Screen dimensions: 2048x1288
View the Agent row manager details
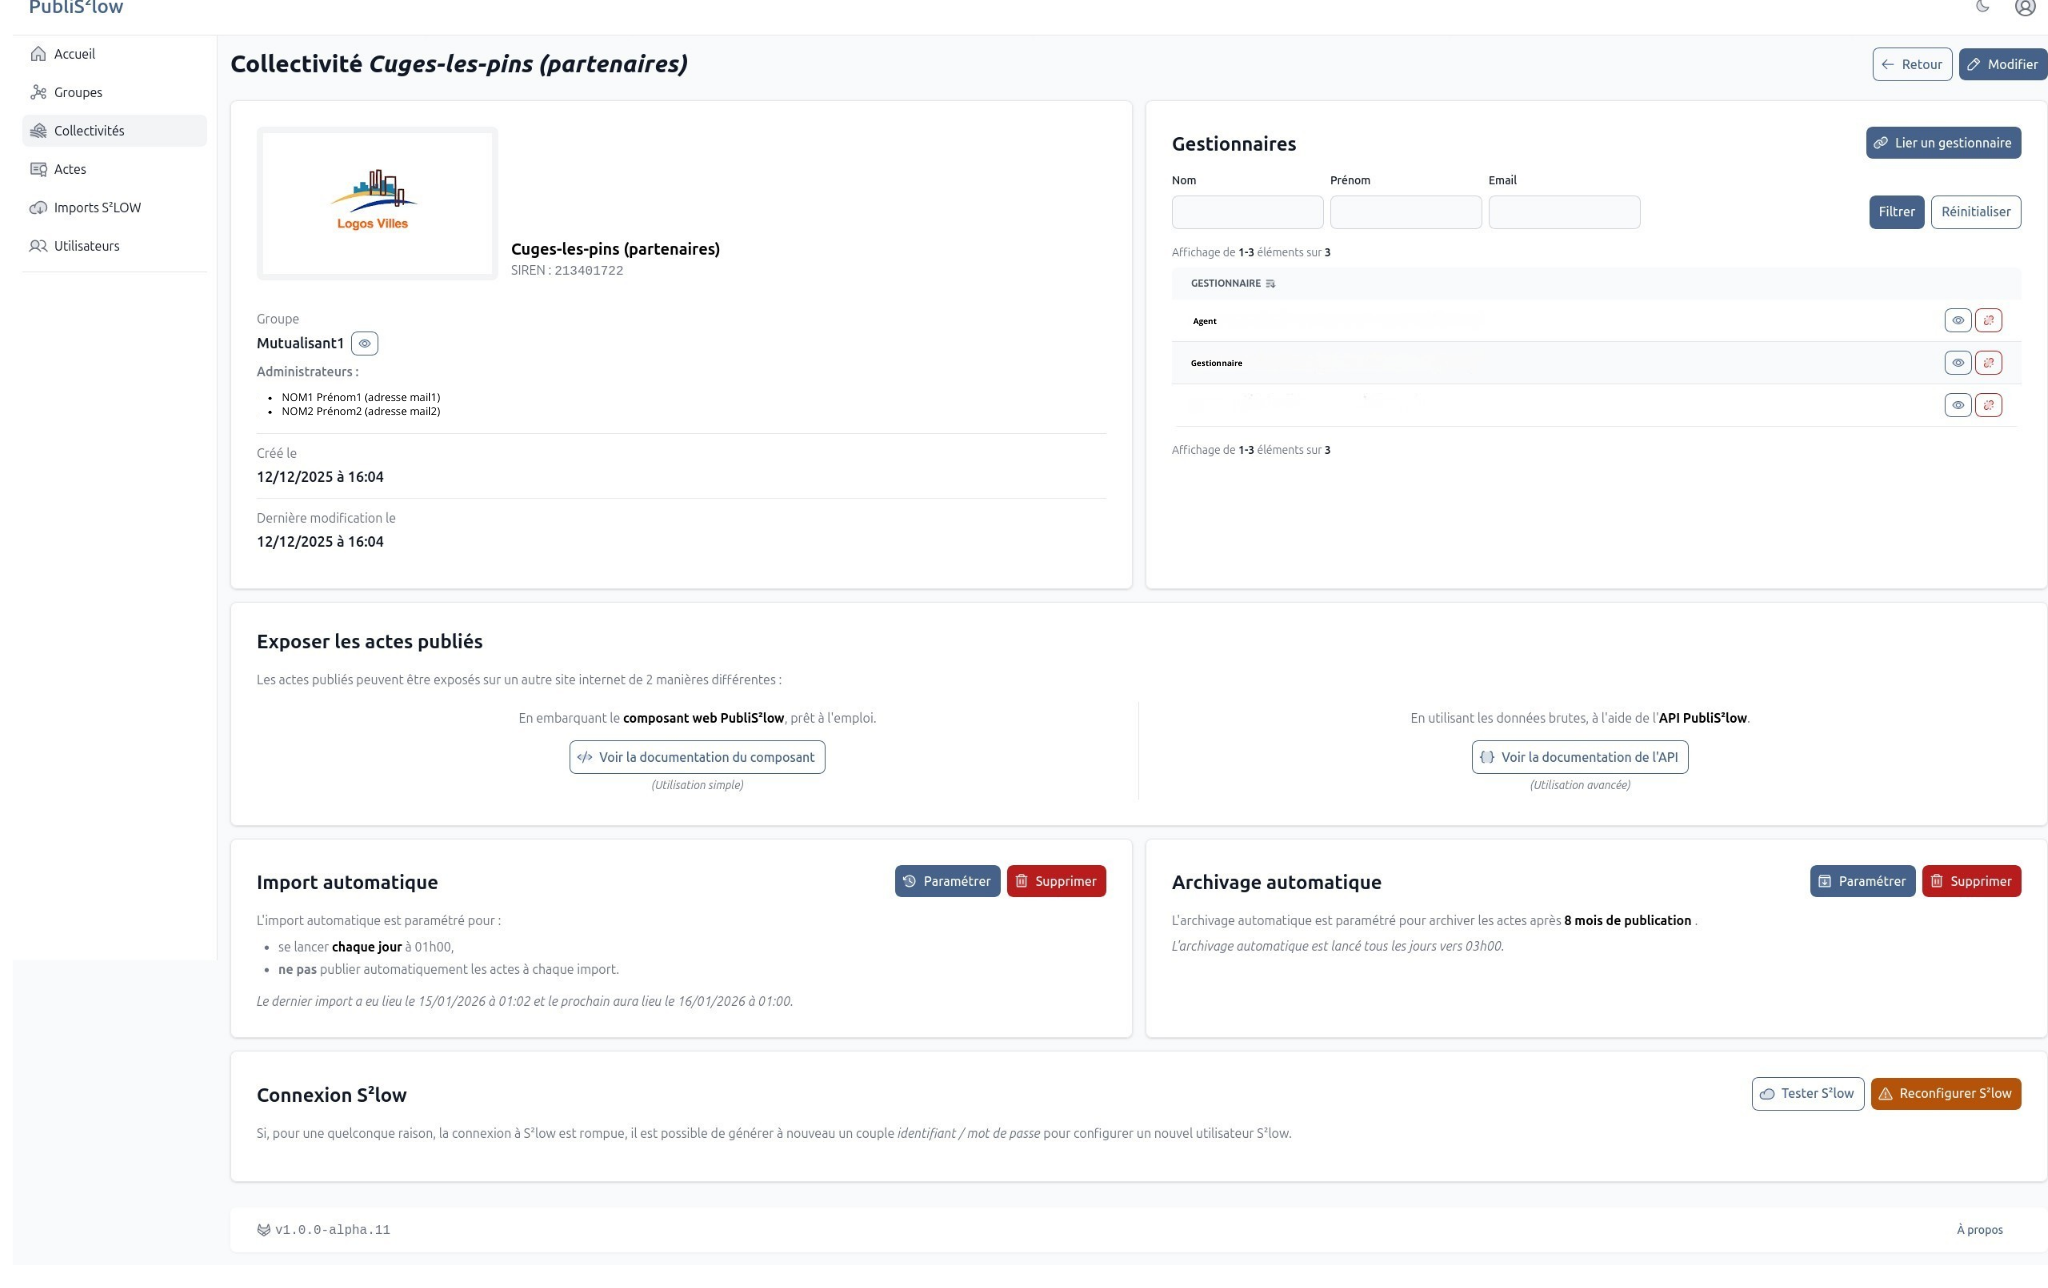(1957, 321)
